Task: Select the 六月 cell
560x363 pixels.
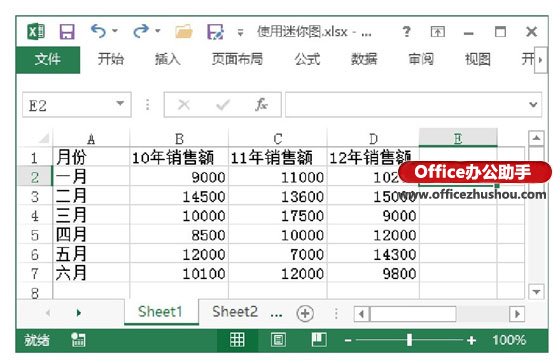Action: pyautogui.click(x=91, y=274)
